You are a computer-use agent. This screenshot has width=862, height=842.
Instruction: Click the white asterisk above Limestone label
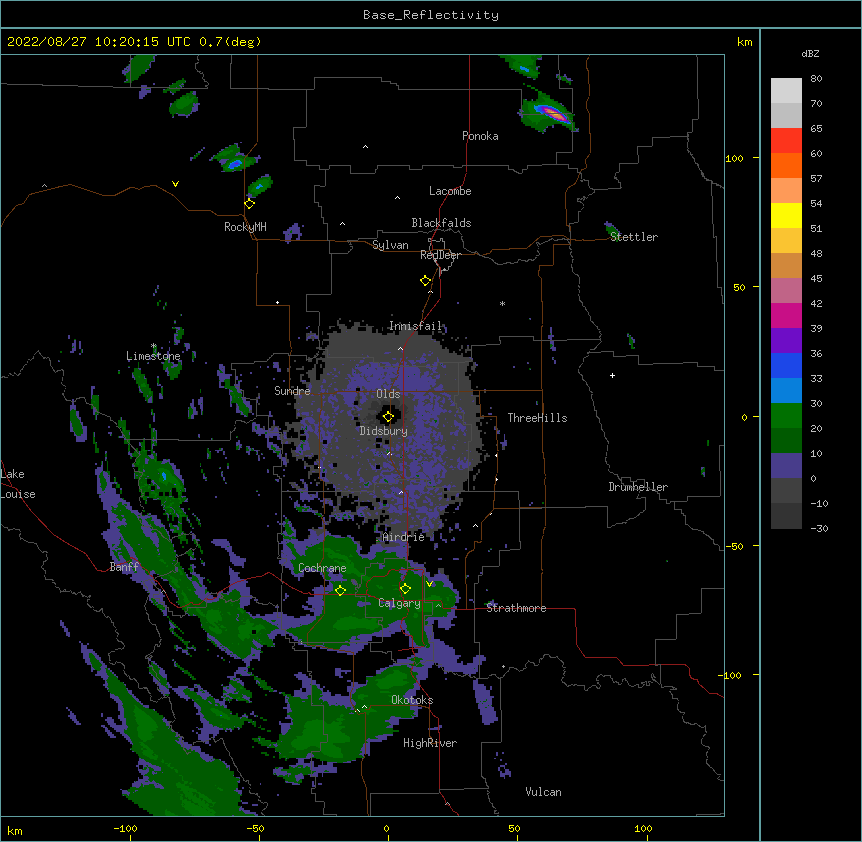(x=154, y=346)
